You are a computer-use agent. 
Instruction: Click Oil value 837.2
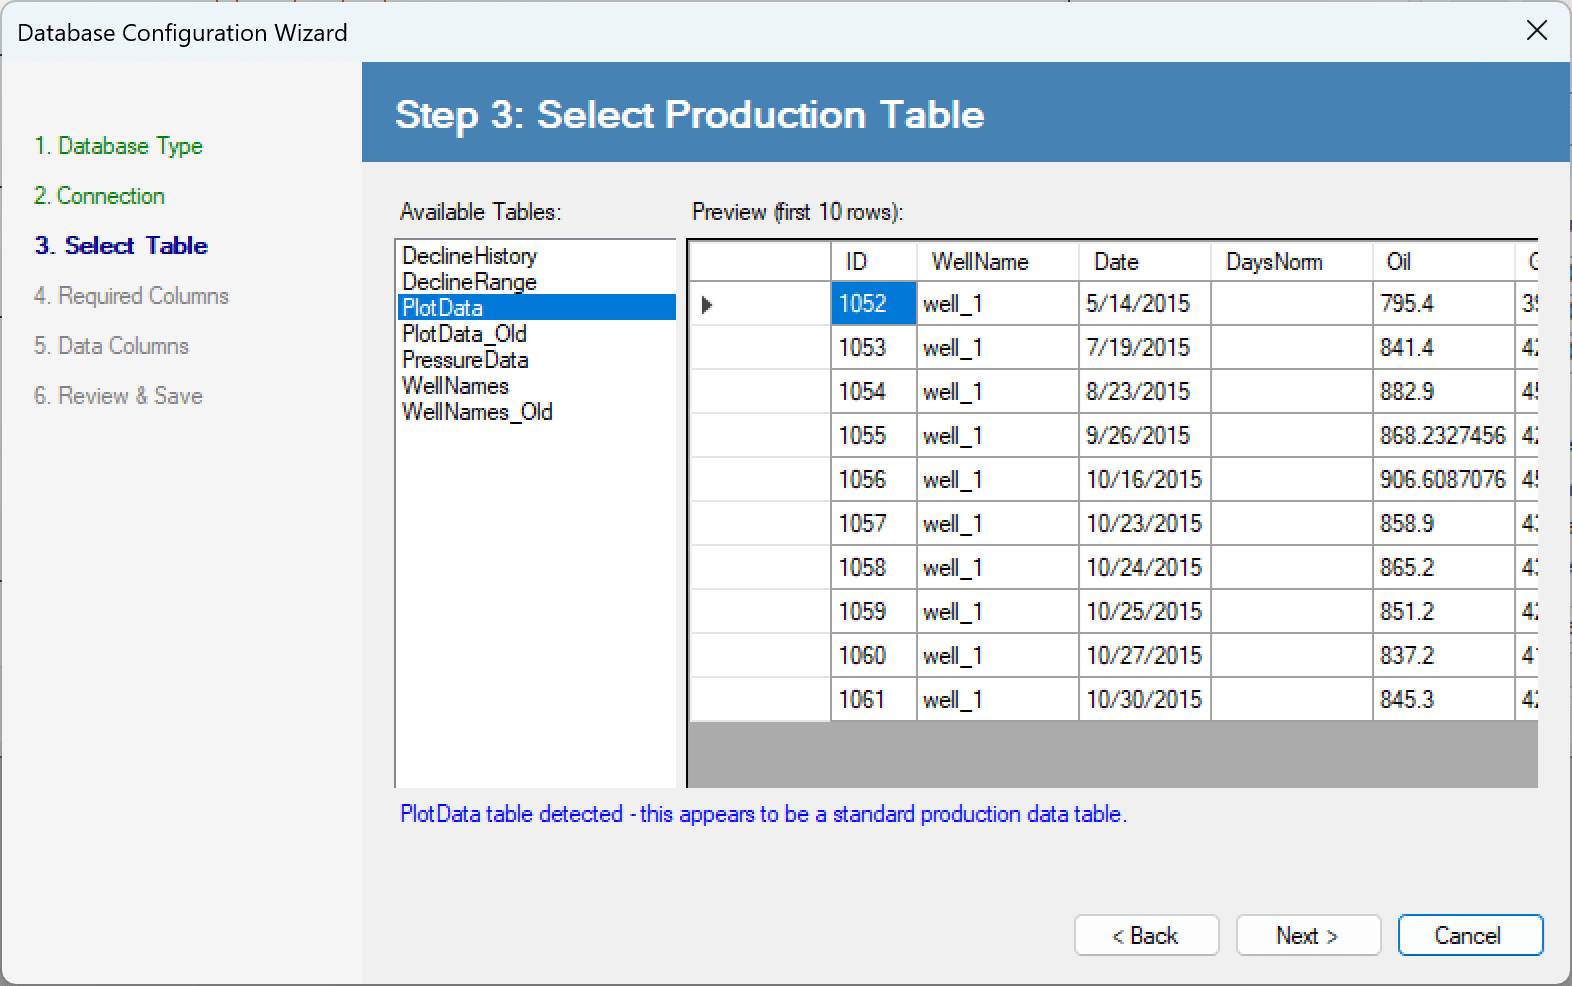coord(1444,656)
